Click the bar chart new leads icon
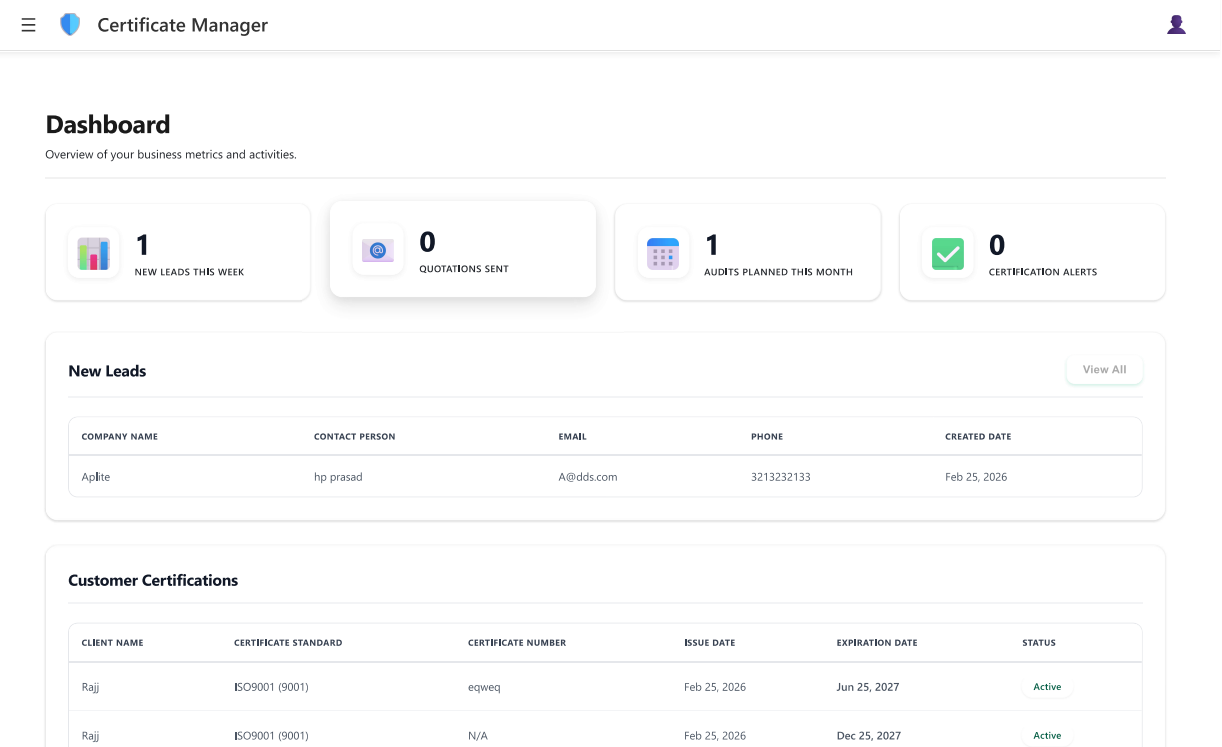 pos(94,253)
